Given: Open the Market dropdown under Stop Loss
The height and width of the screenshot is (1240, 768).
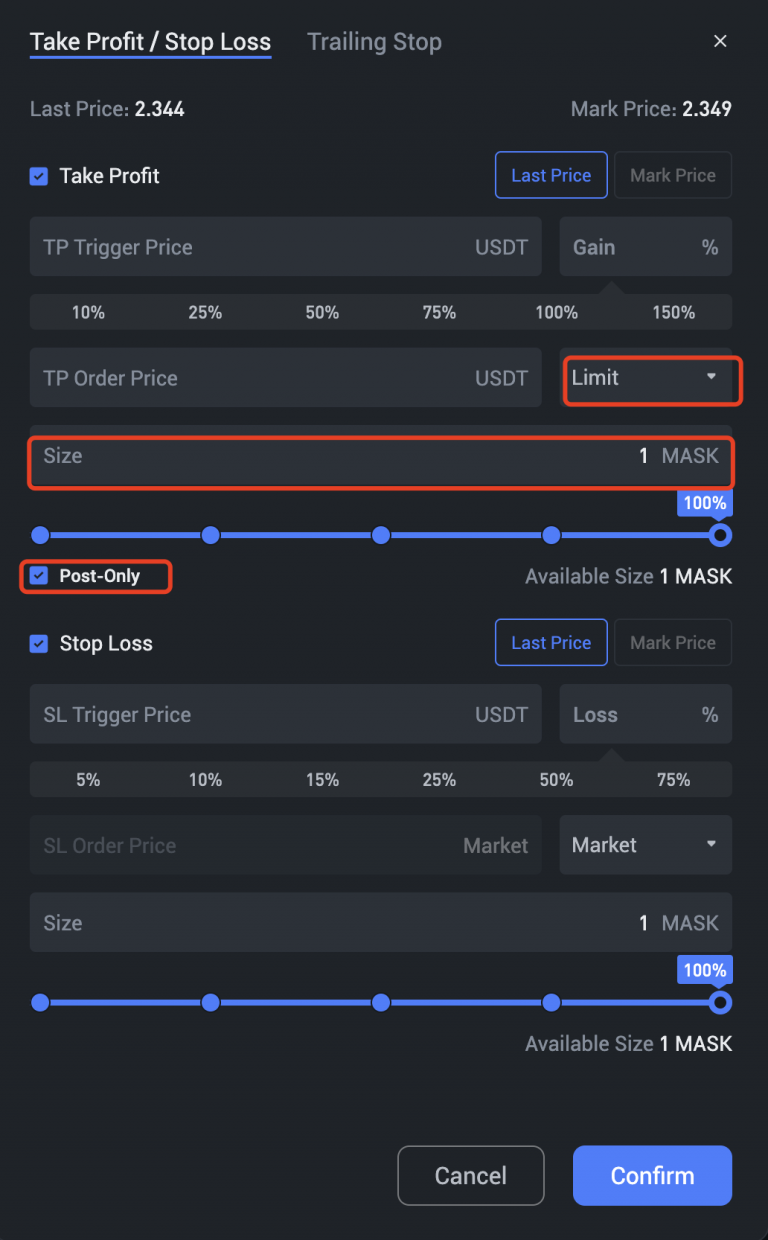Looking at the screenshot, I should [645, 845].
